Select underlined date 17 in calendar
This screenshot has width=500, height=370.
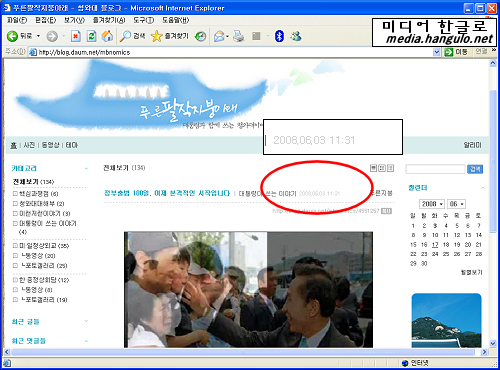(x=435, y=245)
